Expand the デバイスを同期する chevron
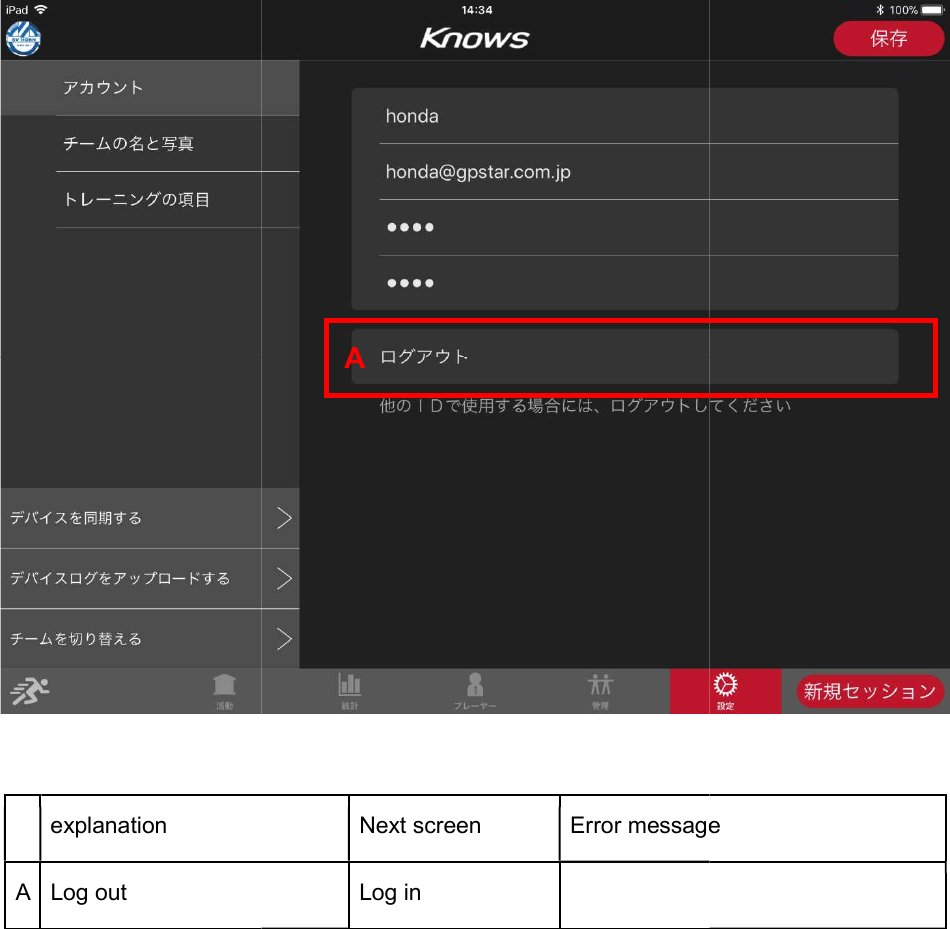Viewport: 950px width, 929px height. coord(284,518)
